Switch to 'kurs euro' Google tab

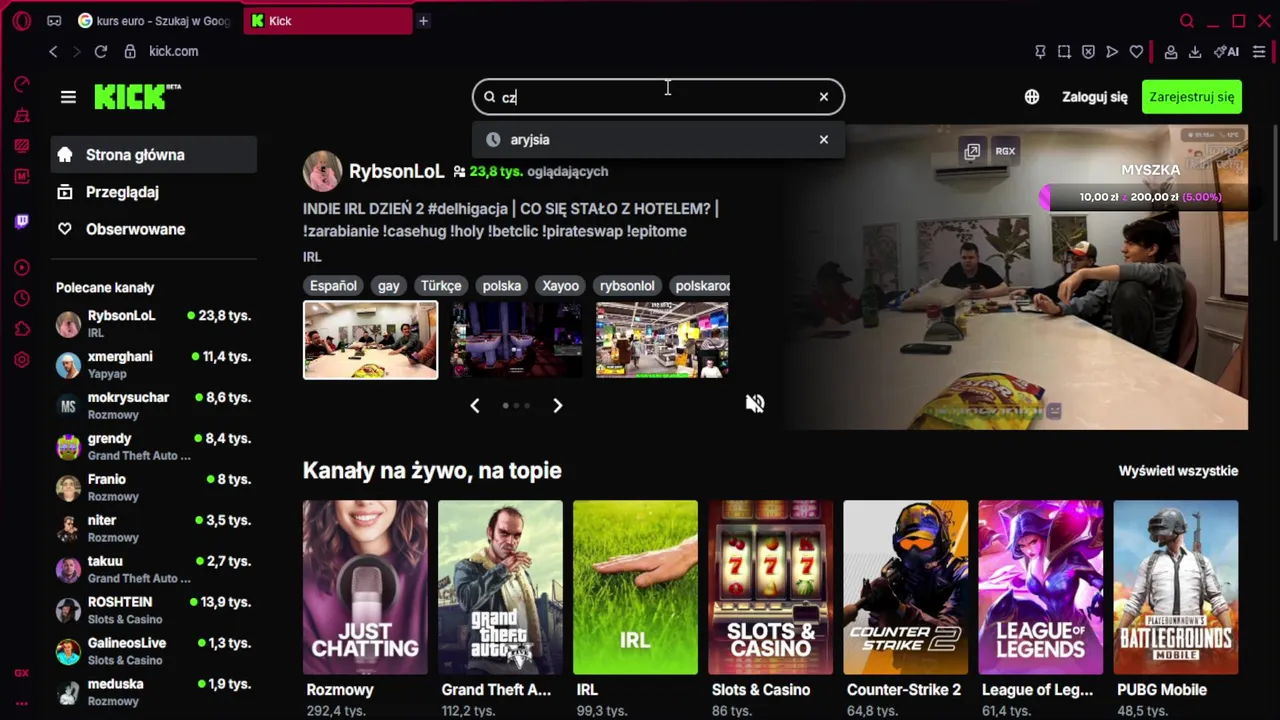[155, 21]
